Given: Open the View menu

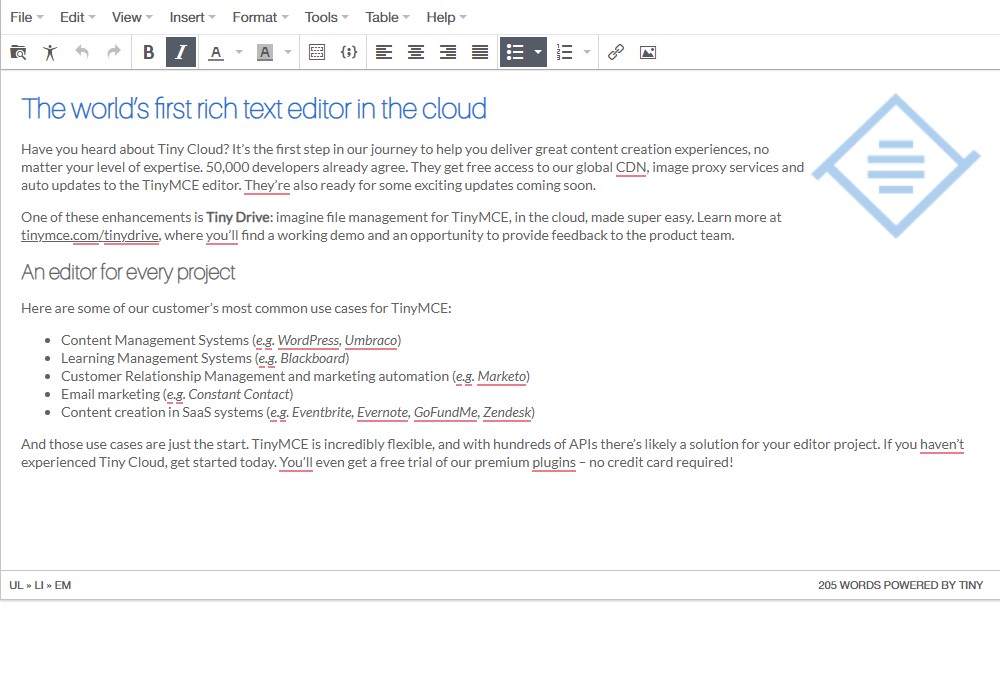Looking at the screenshot, I should (132, 17).
